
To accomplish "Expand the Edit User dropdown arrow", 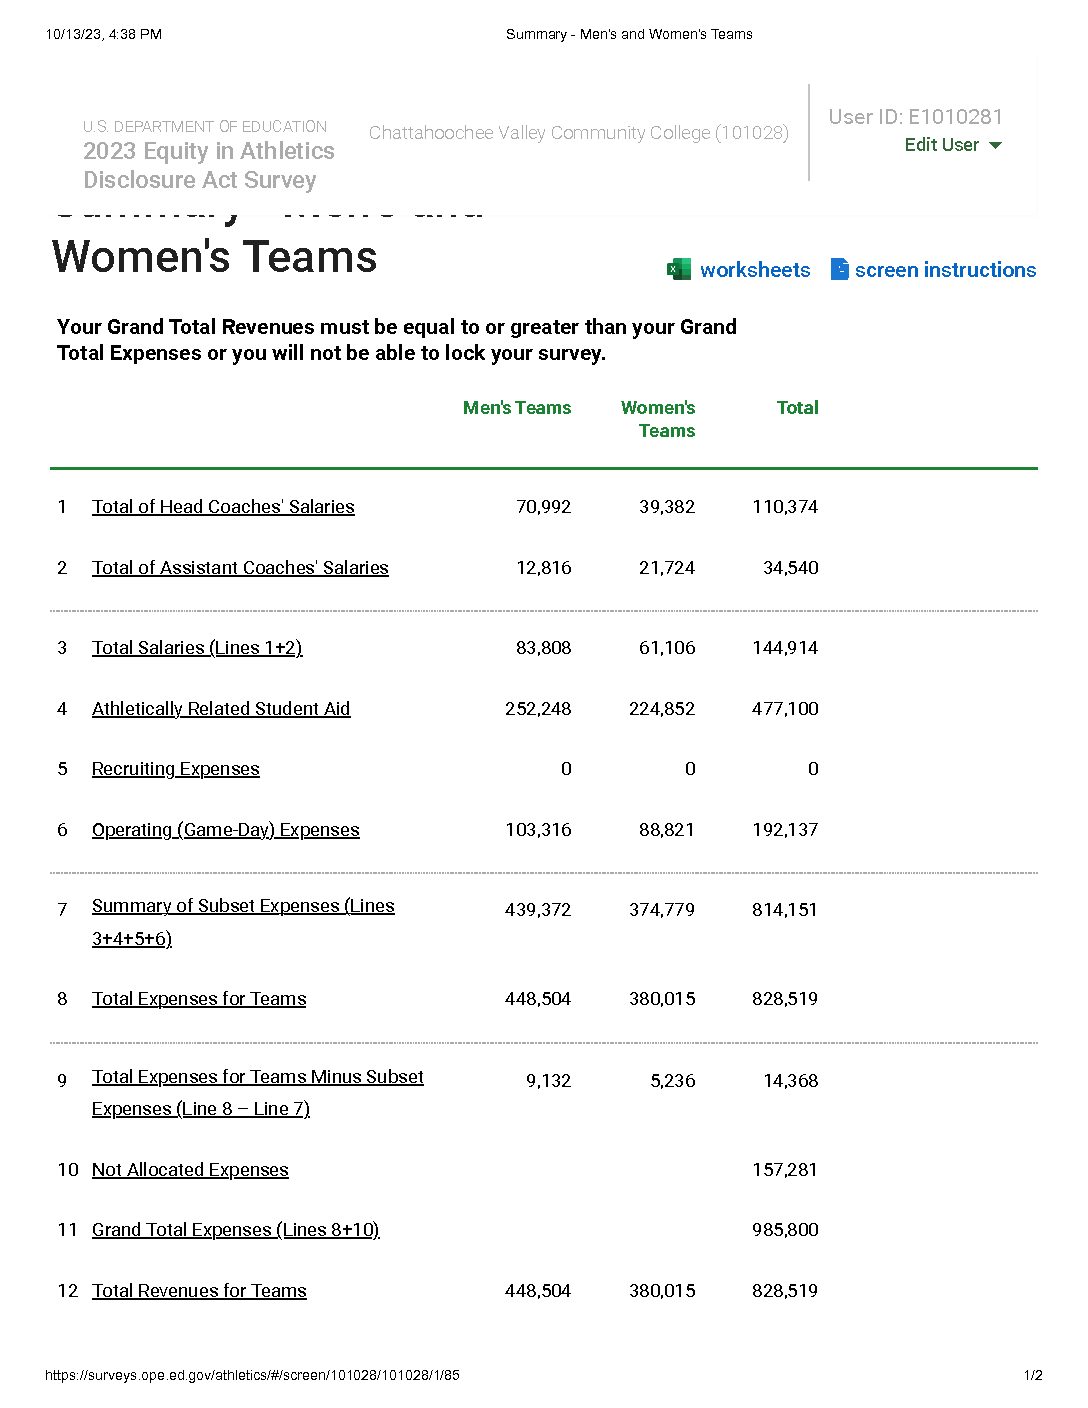I will tap(995, 145).
